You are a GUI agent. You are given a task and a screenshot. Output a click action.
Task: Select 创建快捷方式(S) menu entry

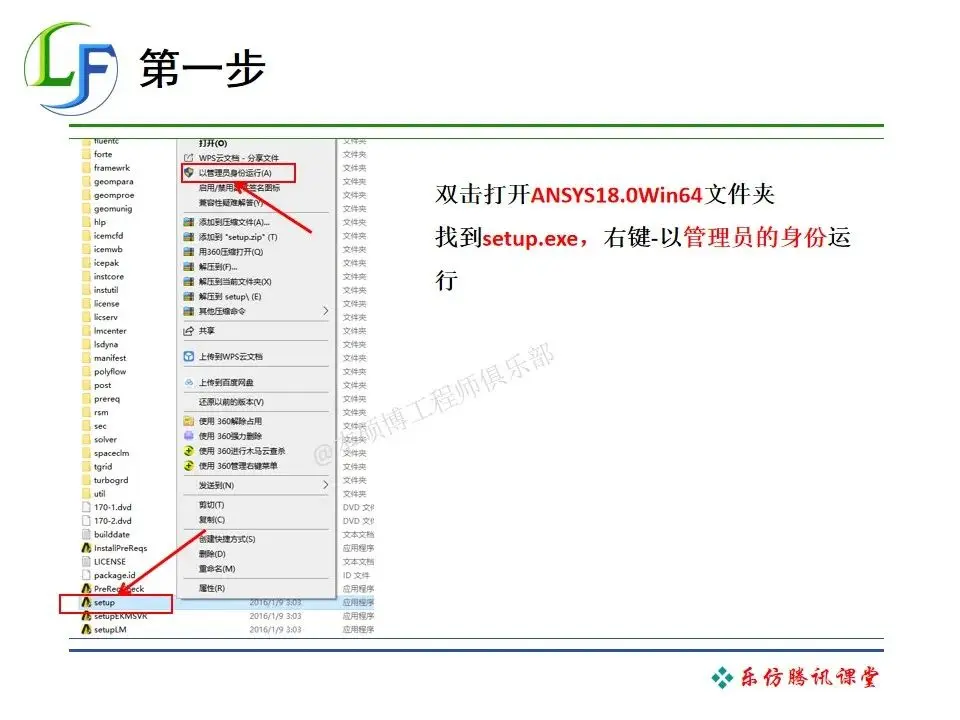coord(227,539)
